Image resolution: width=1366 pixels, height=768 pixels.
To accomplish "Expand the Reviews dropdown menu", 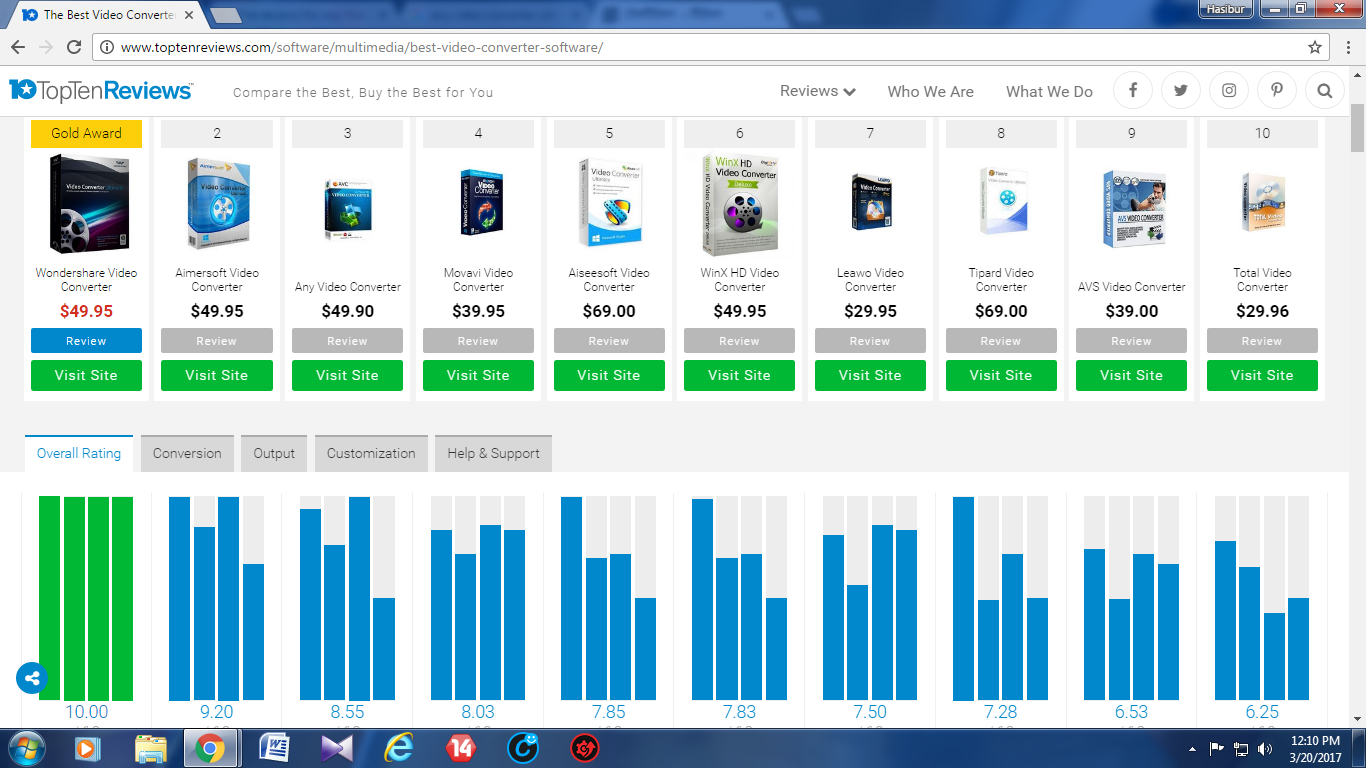I will click(x=817, y=91).
